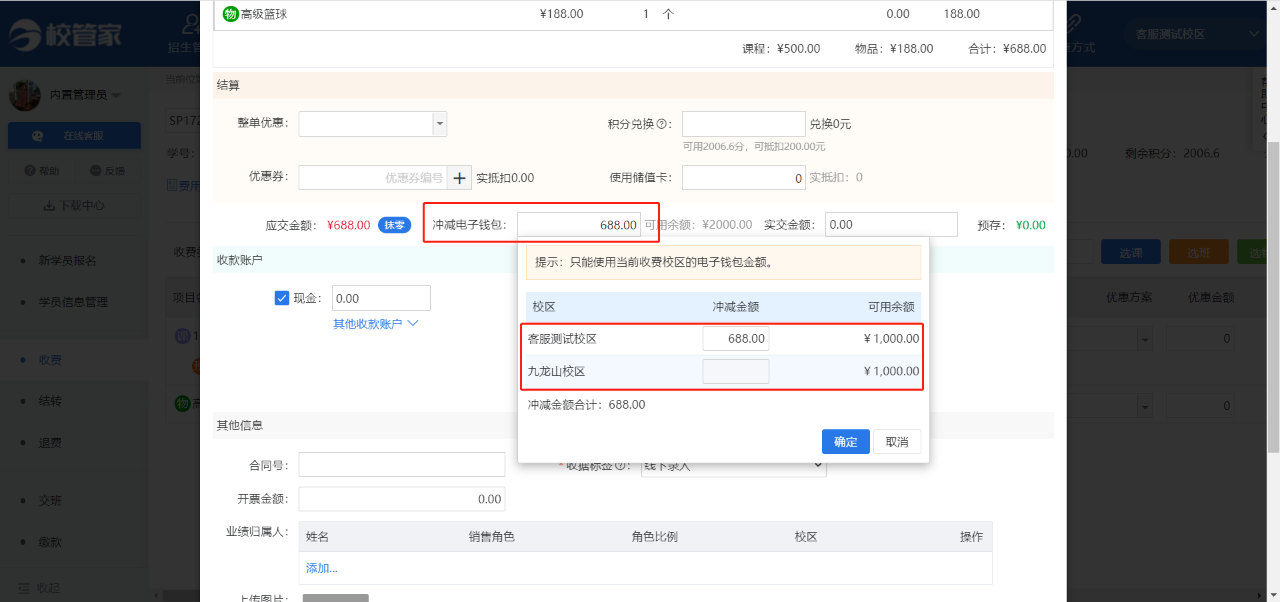Screen dimensions: 1280x602
Task: Click the help icon beside 积分兑换
Action: coord(662,125)
